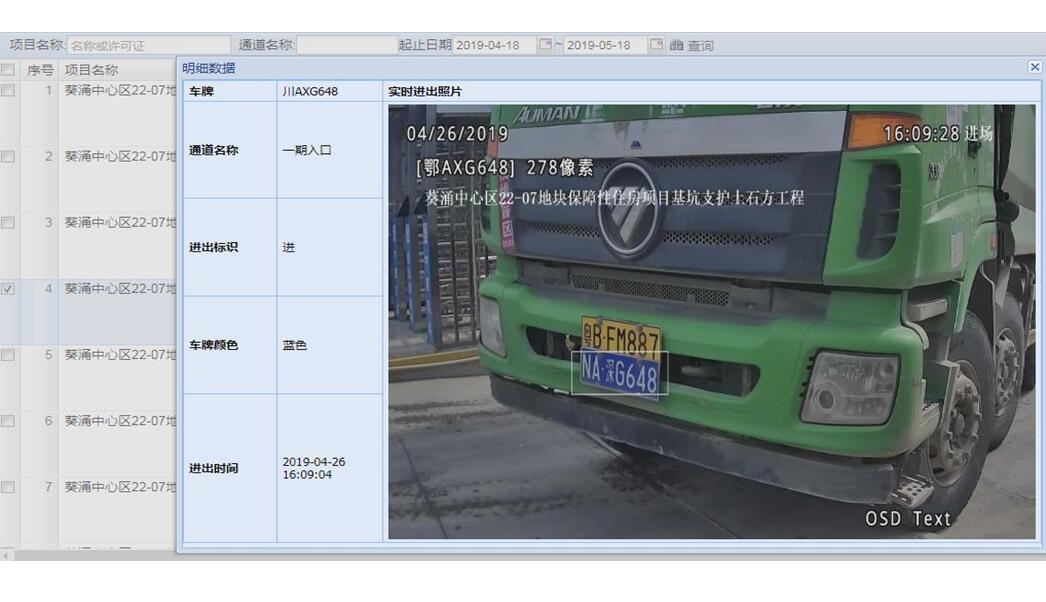This screenshot has height=602, width=1046.
Task: Toggle the select-all checkbox in table header
Action: [8, 69]
